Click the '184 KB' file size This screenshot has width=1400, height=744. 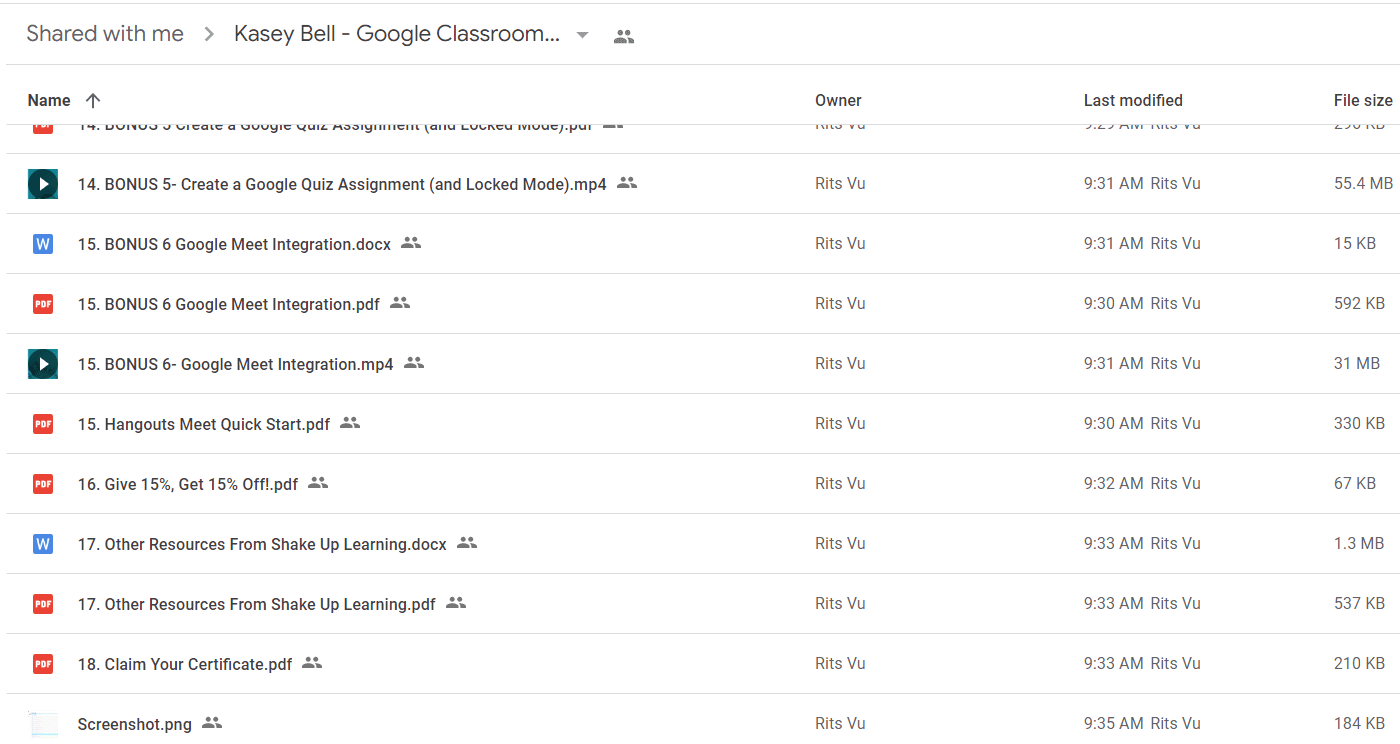[x=1359, y=724]
